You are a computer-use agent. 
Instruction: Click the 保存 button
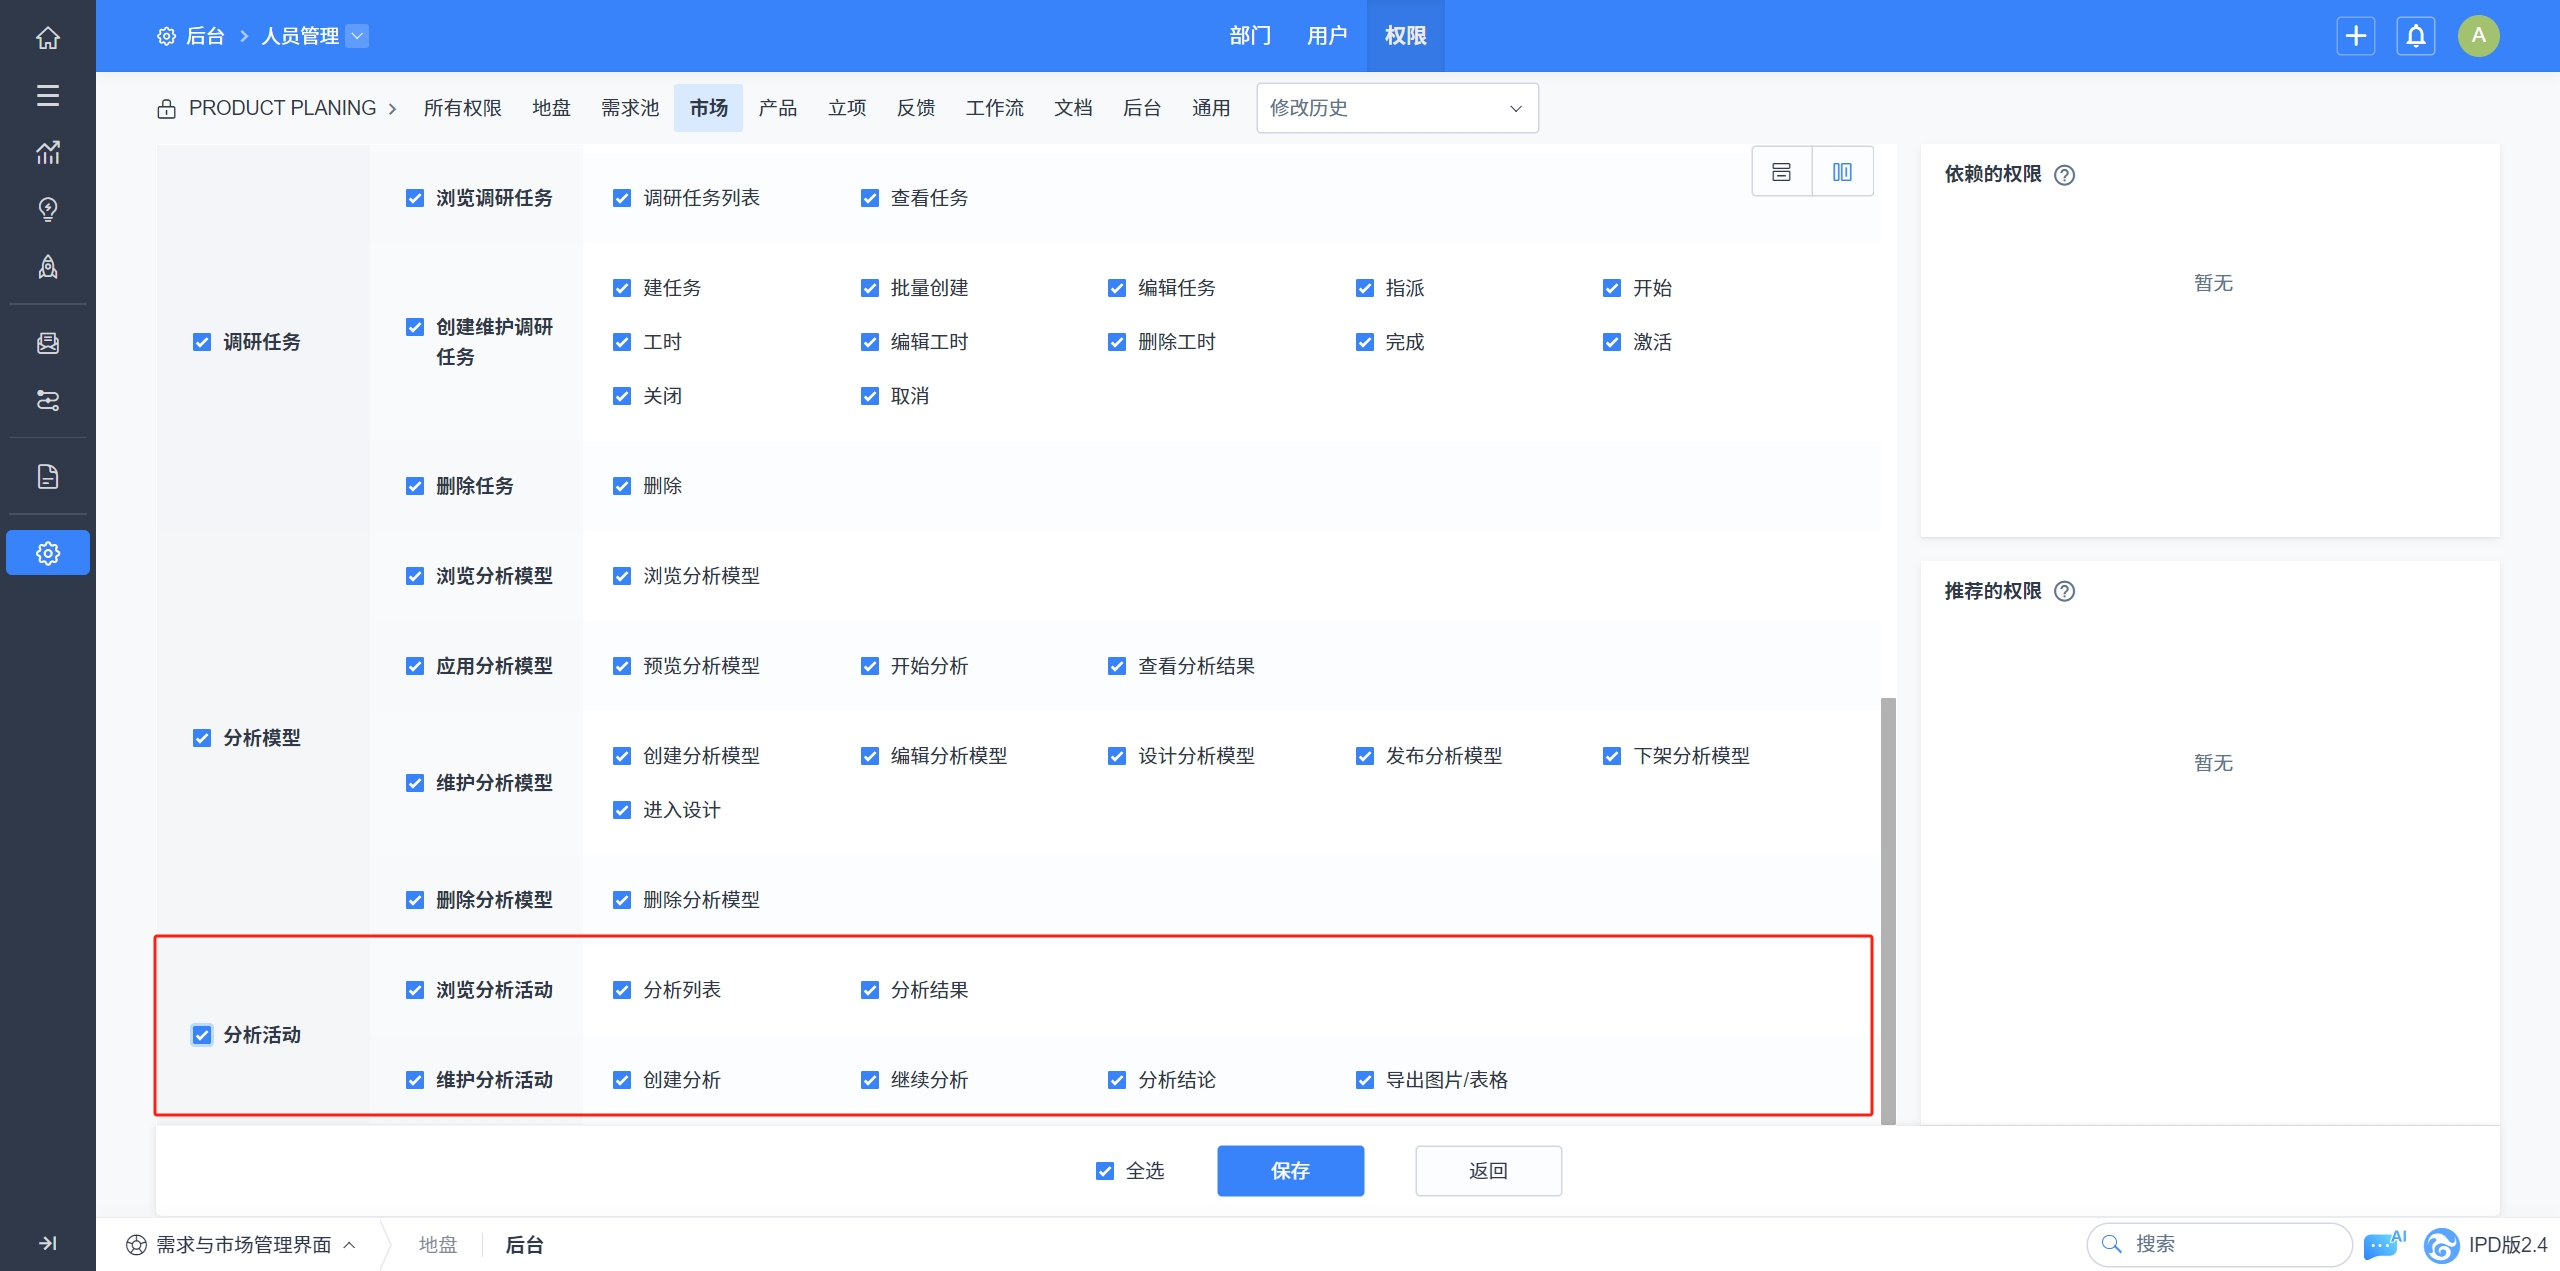click(1290, 1171)
